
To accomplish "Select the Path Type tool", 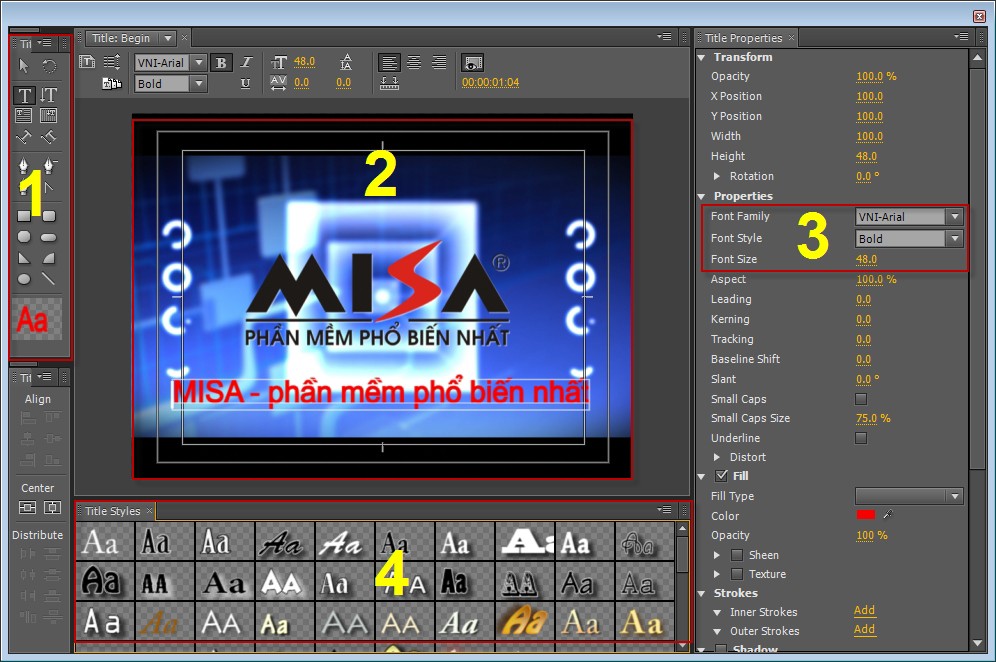I will coord(24,137).
